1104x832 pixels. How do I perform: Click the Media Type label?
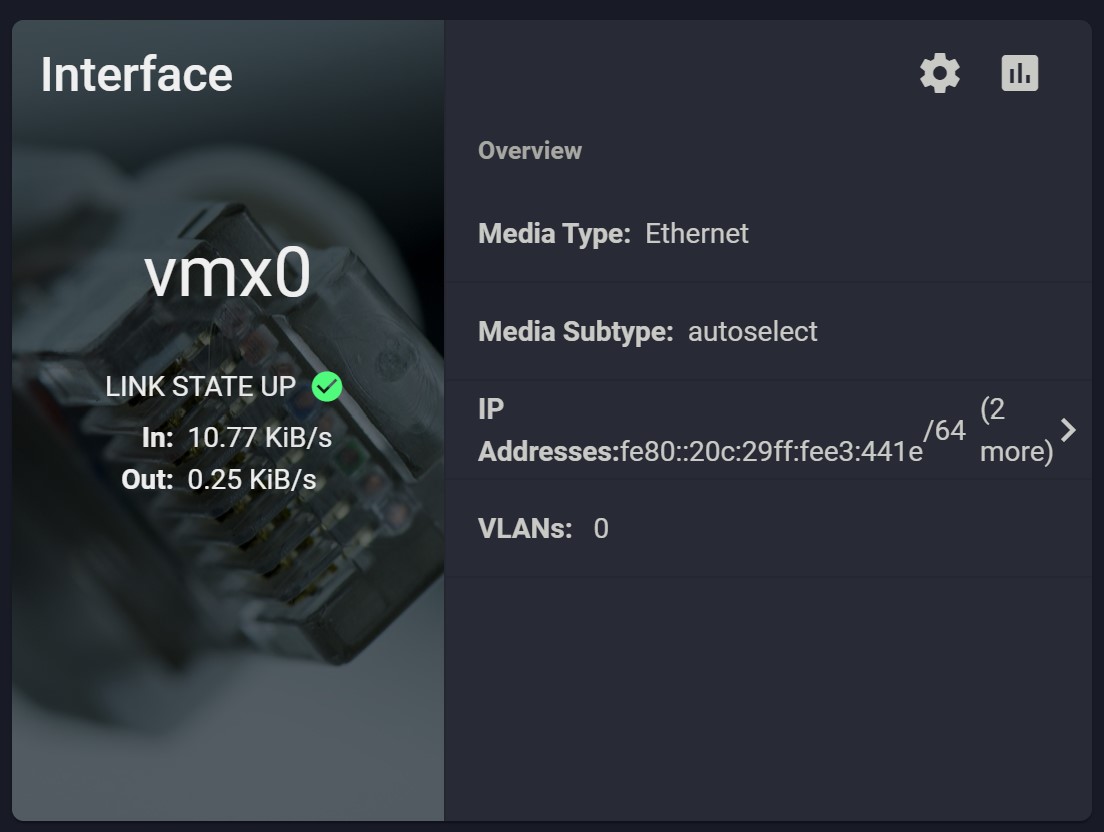pos(554,234)
